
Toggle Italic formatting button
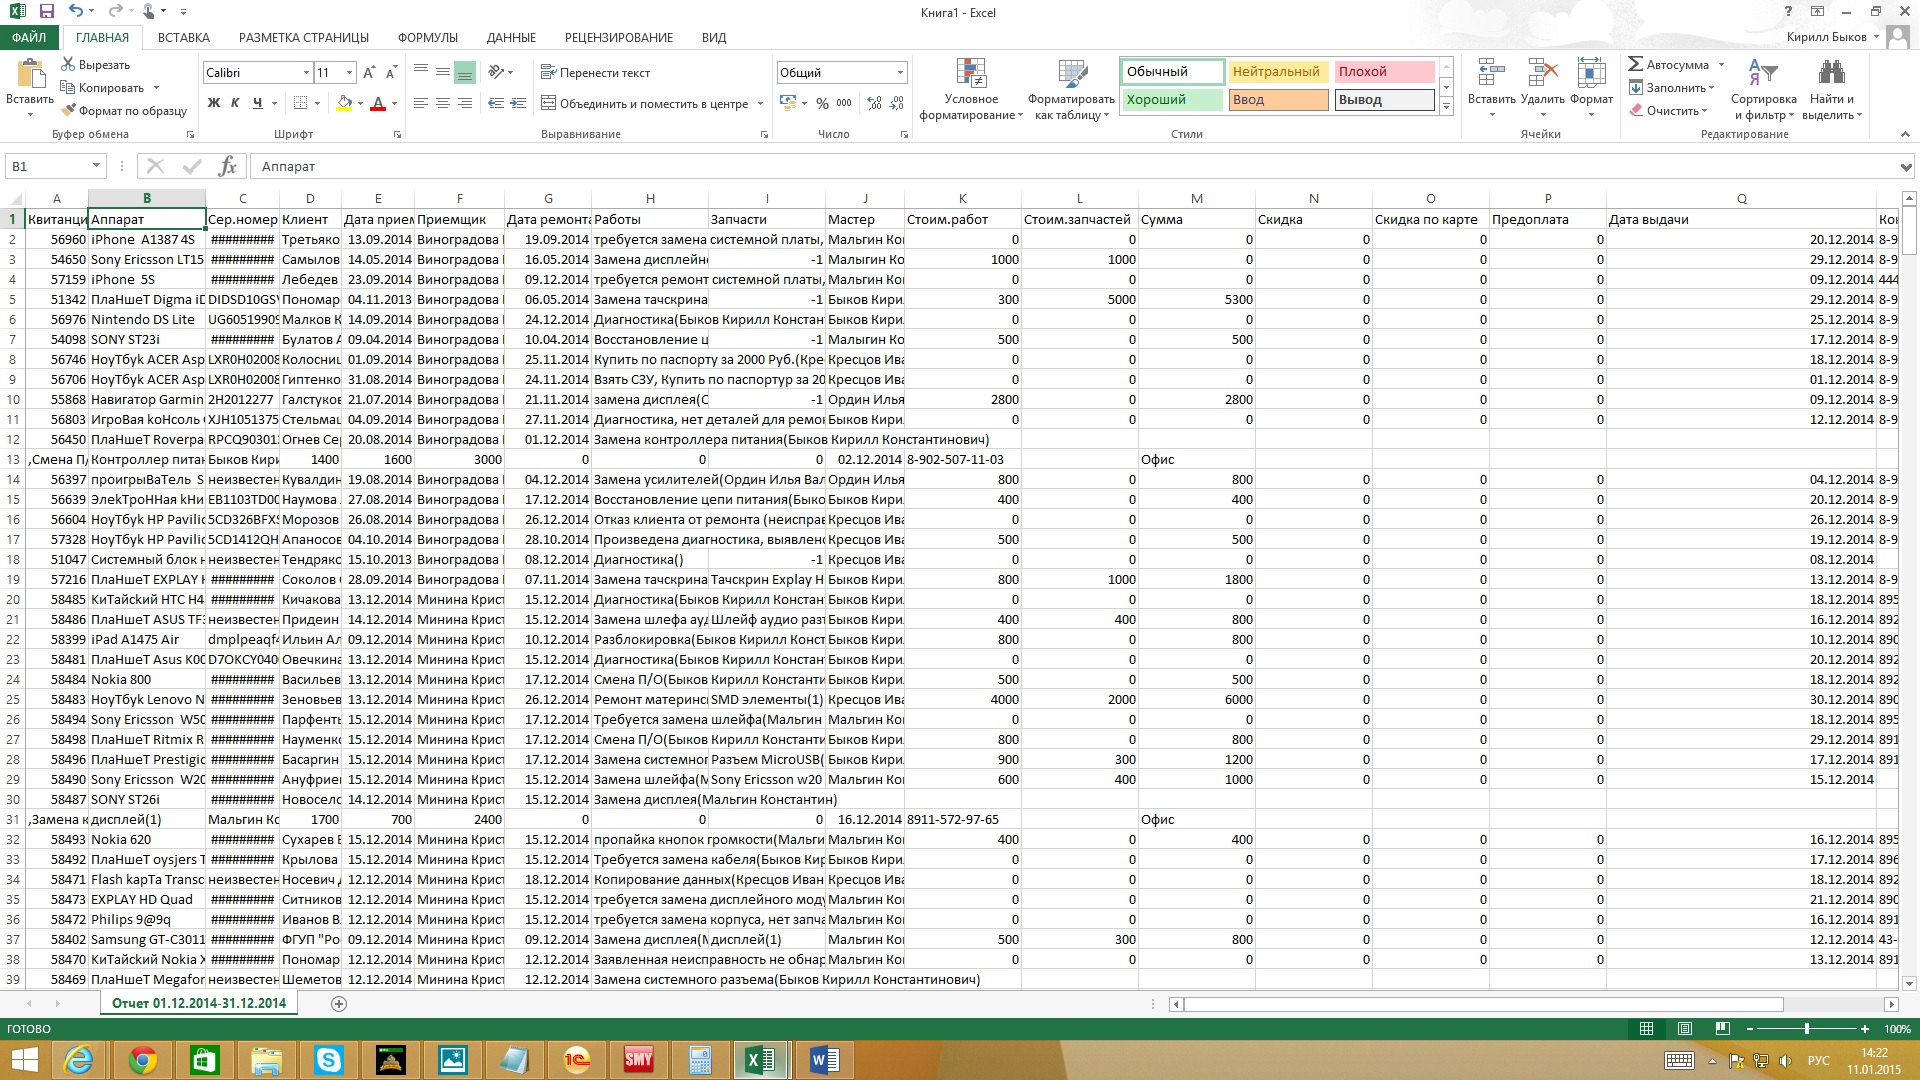tap(235, 103)
